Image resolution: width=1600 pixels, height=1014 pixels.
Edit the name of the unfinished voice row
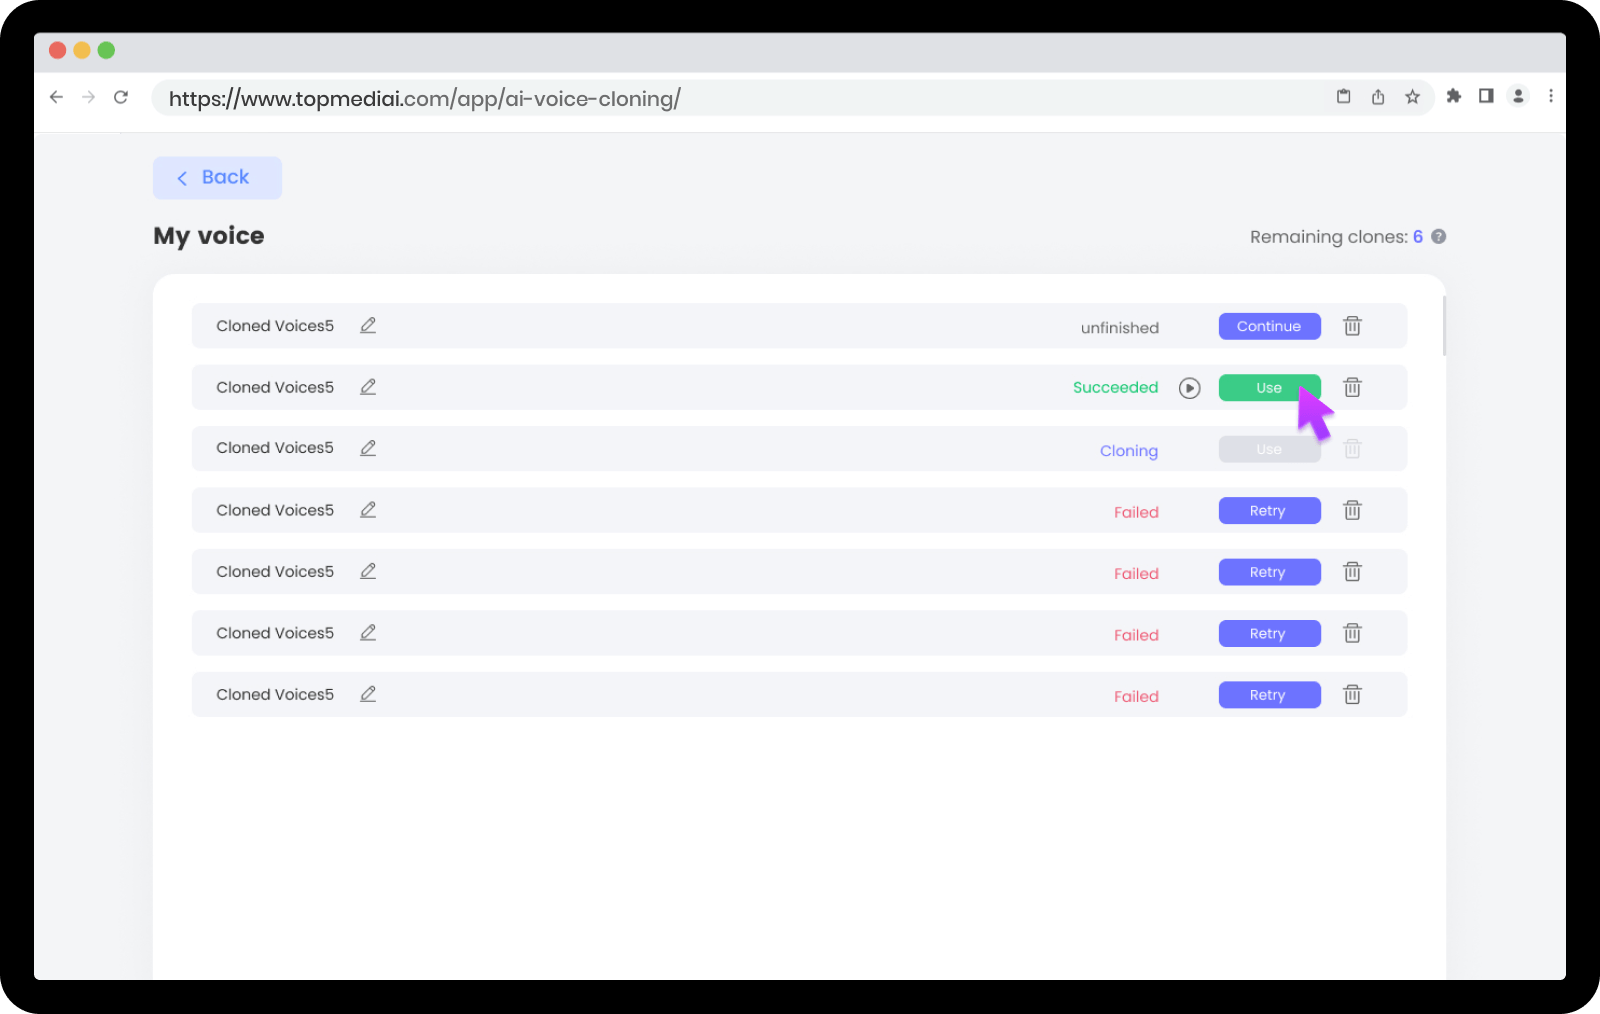[368, 326]
